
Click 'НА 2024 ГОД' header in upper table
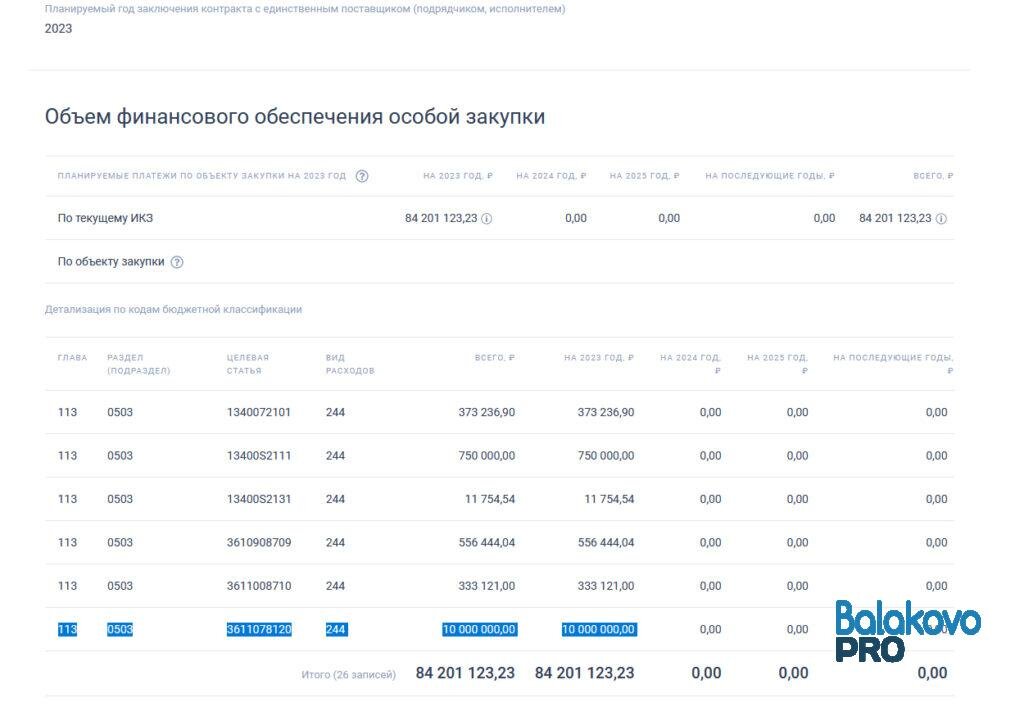click(x=551, y=176)
